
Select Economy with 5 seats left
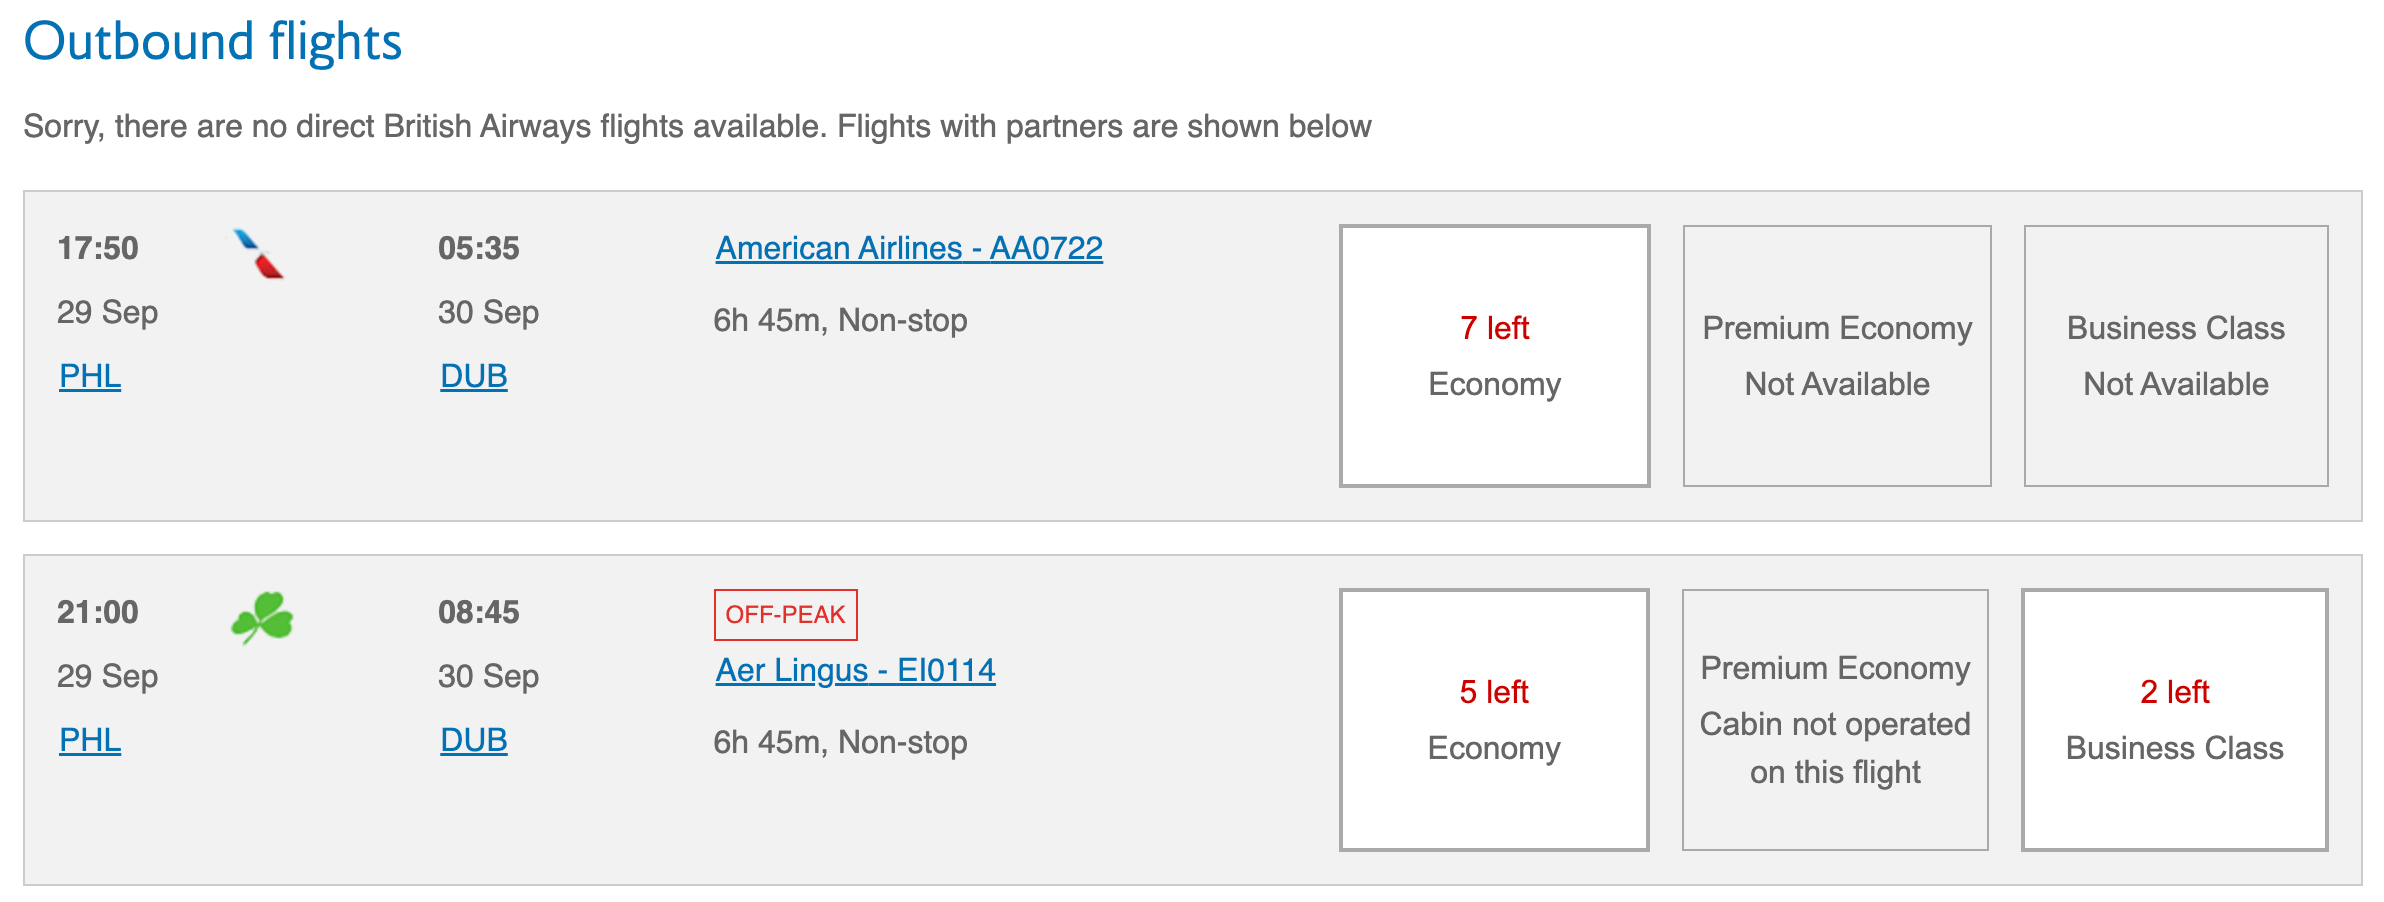pyautogui.click(x=1494, y=720)
